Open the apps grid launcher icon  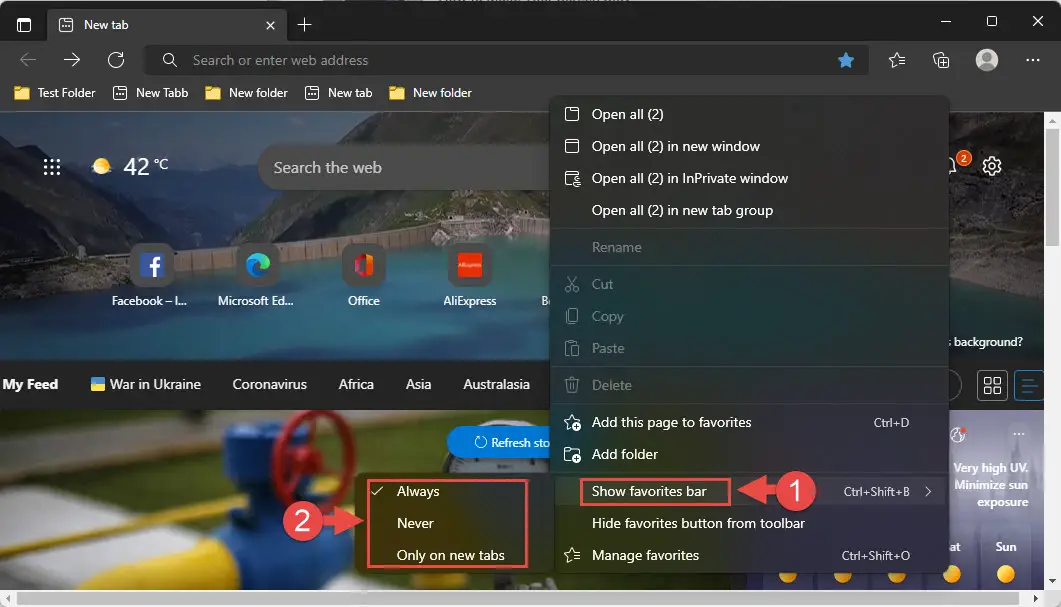coord(52,167)
